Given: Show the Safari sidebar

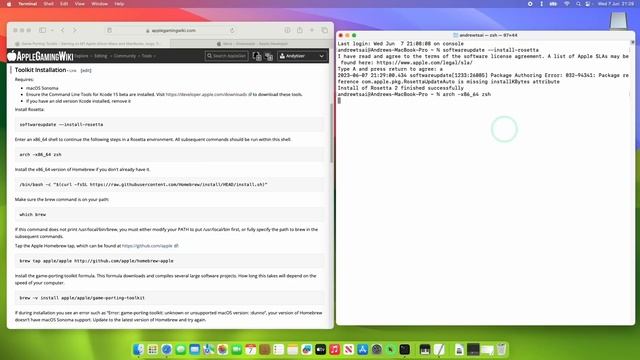Looking at the screenshot, I should pyautogui.click(x=42, y=30).
